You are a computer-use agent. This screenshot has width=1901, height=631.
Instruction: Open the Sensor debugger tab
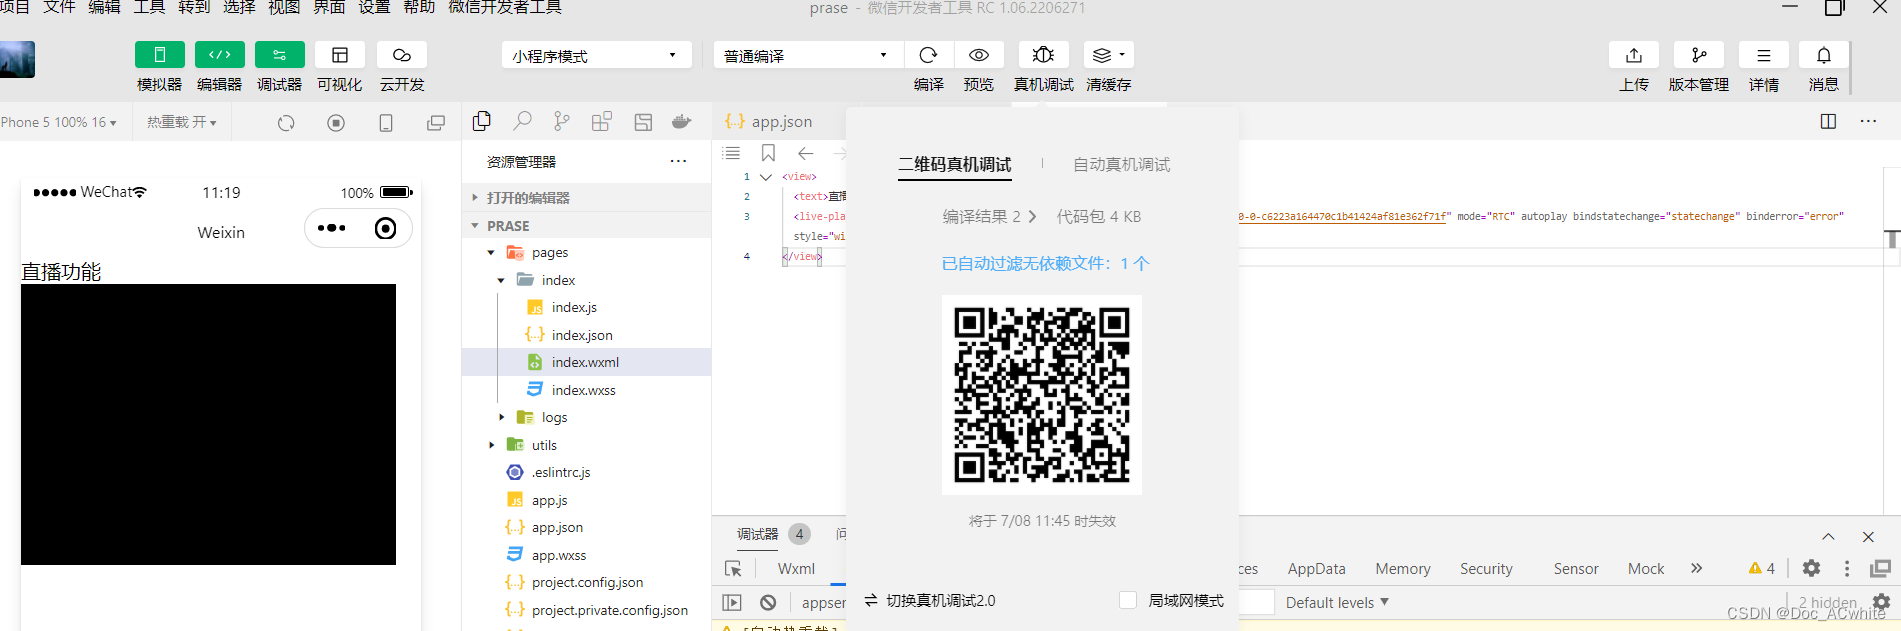tap(1576, 569)
